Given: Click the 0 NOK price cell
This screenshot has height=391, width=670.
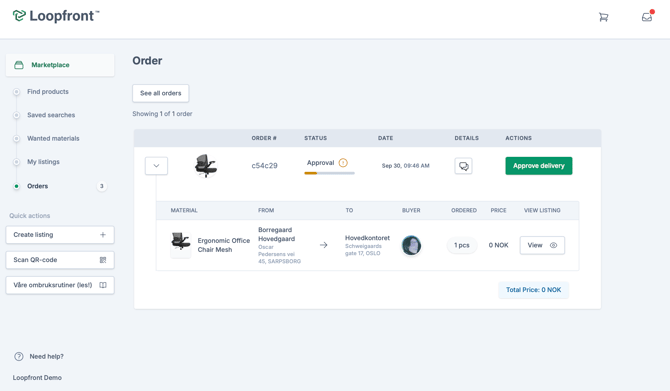Looking at the screenshot, I should coord(499,245).
